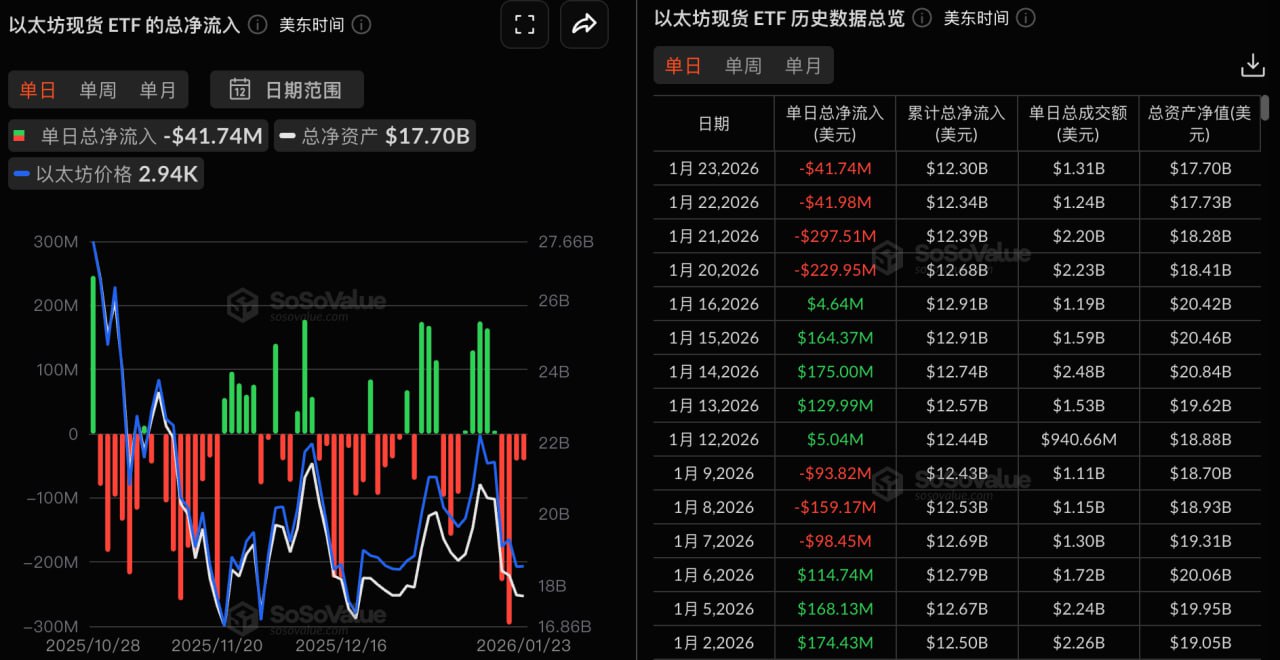Switch the chart to 单月 view
The width and height of the screenshot is (1280, 660).
[156, 89]
